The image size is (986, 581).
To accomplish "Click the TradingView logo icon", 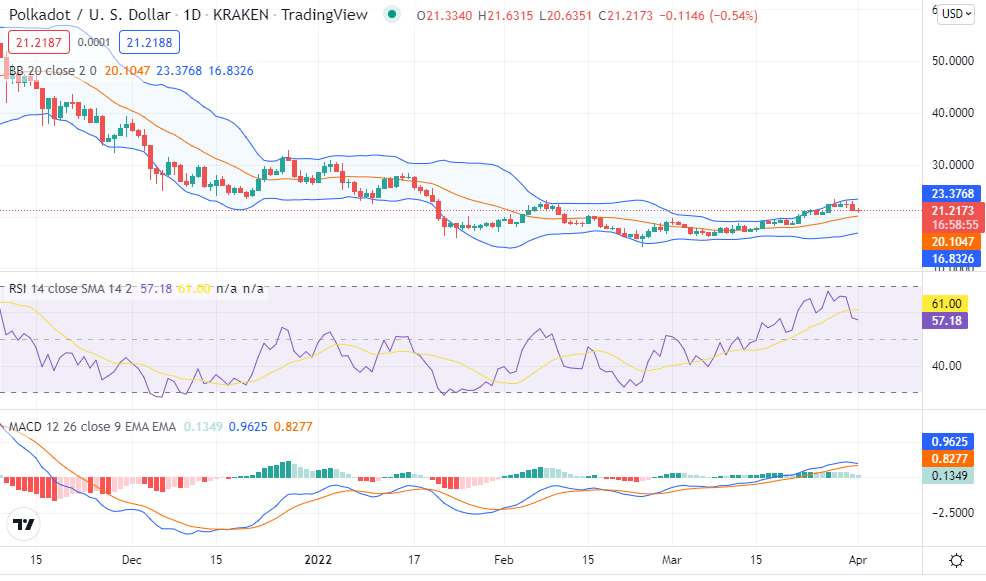I will point(24,524).
